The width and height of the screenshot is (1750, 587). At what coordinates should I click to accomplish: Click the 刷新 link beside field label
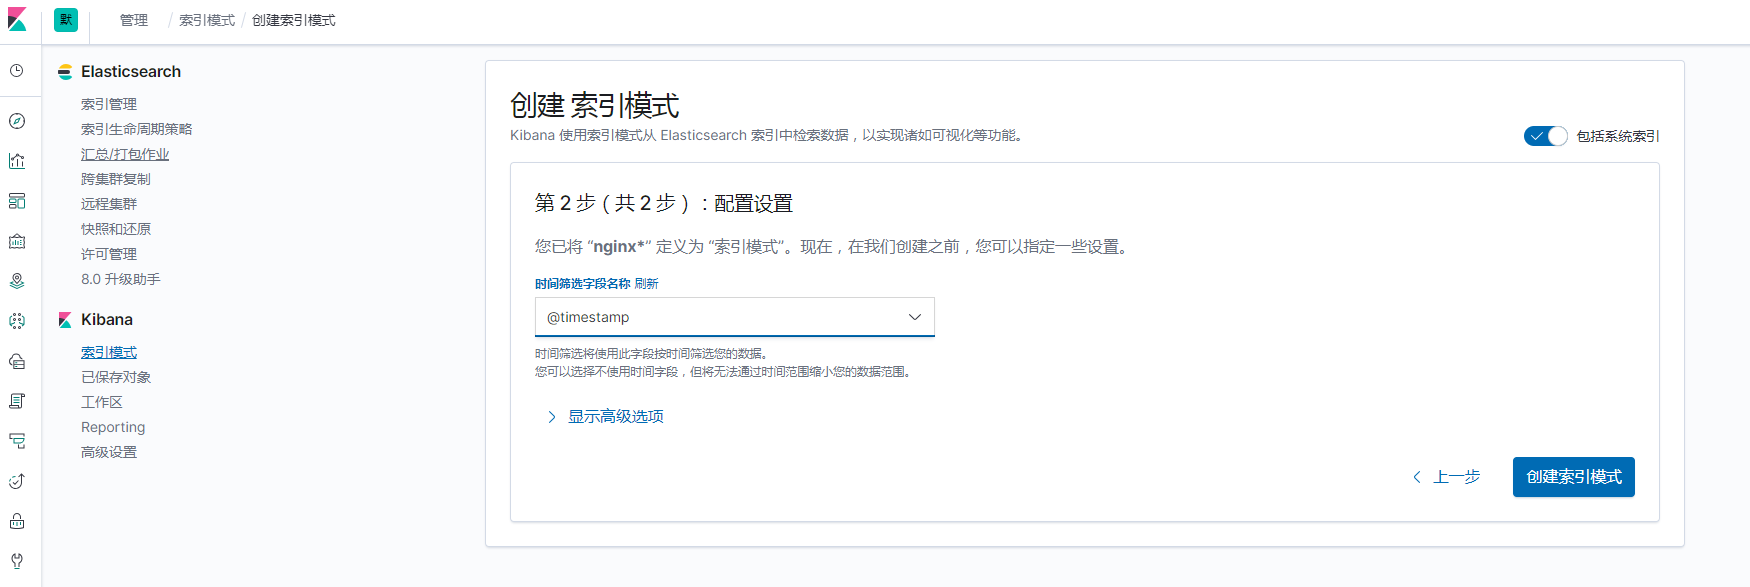click(646, 284)
